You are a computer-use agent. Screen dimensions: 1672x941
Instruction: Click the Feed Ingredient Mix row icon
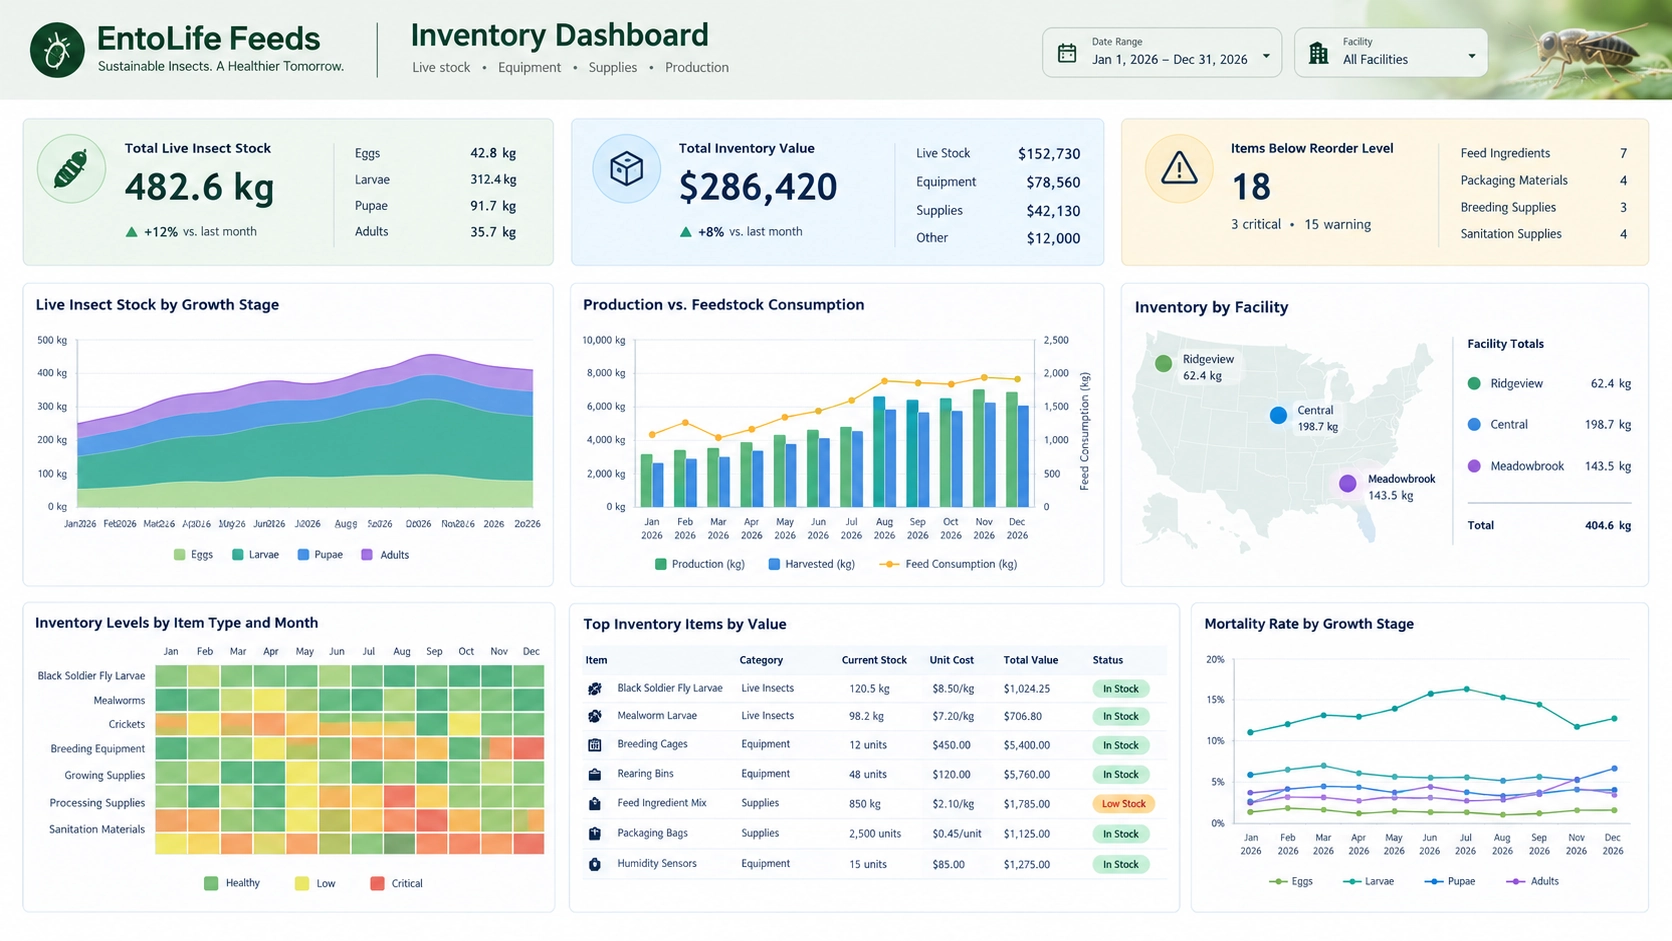pyautogui.click(x=595, y=804)
